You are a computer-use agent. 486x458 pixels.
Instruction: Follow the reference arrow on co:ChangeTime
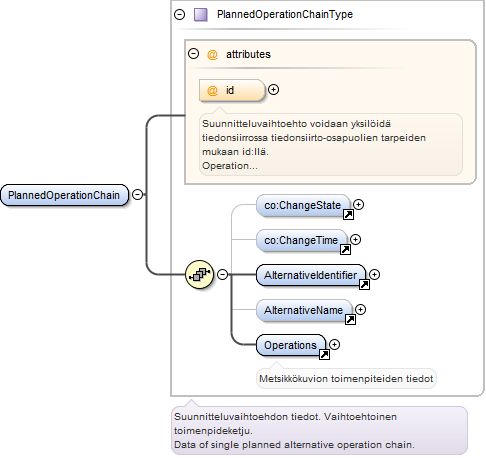coord(345,249)
